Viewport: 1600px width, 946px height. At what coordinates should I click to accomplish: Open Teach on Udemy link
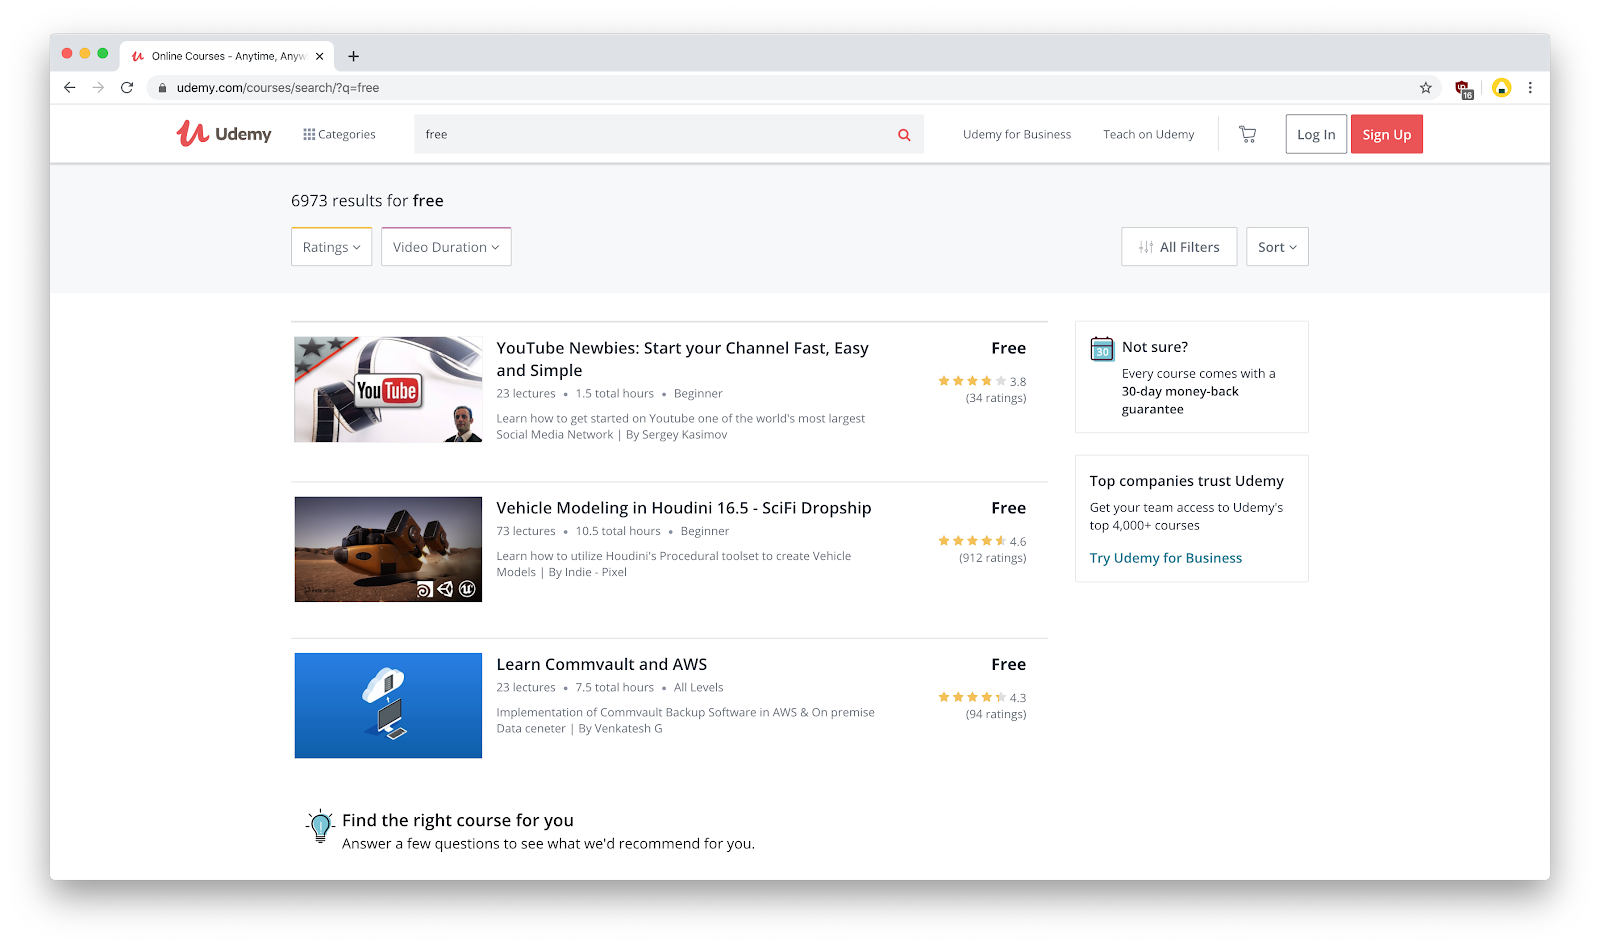(1149, 134)
